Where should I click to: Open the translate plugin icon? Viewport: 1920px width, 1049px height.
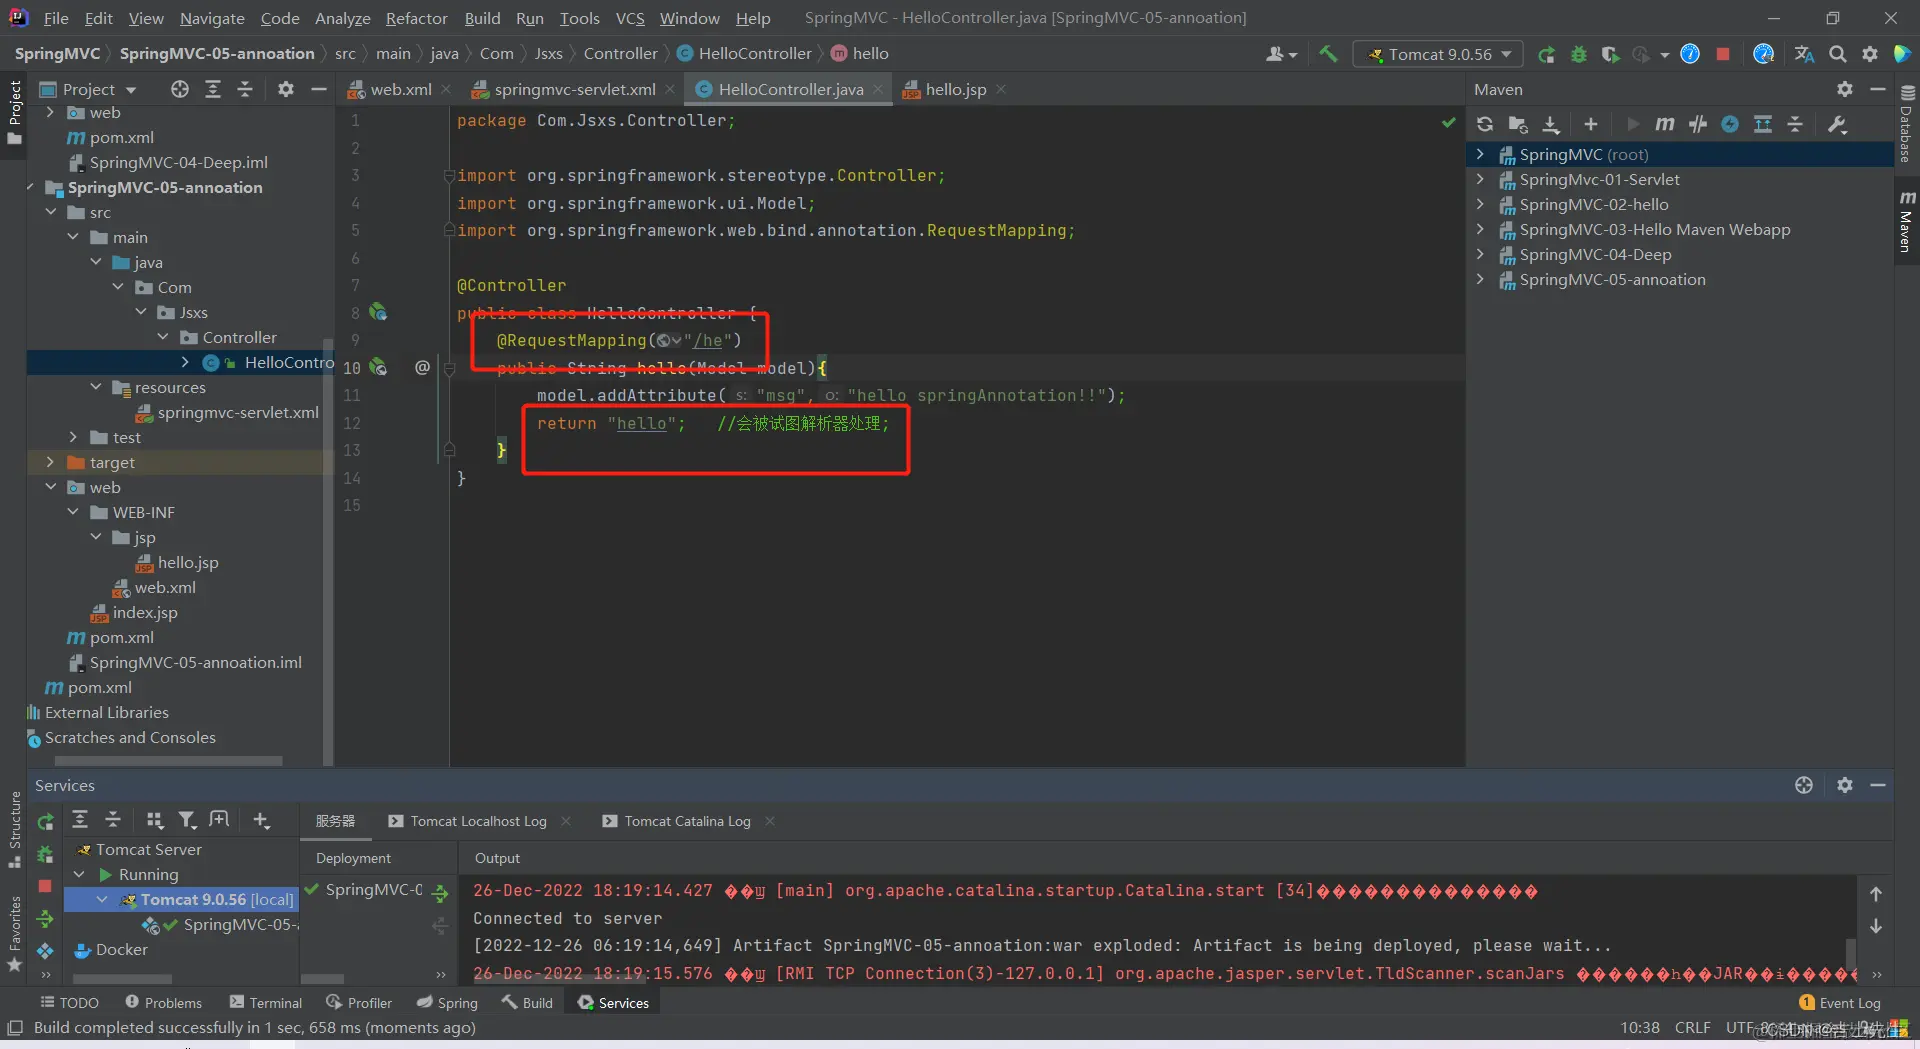click(1804, 54)
